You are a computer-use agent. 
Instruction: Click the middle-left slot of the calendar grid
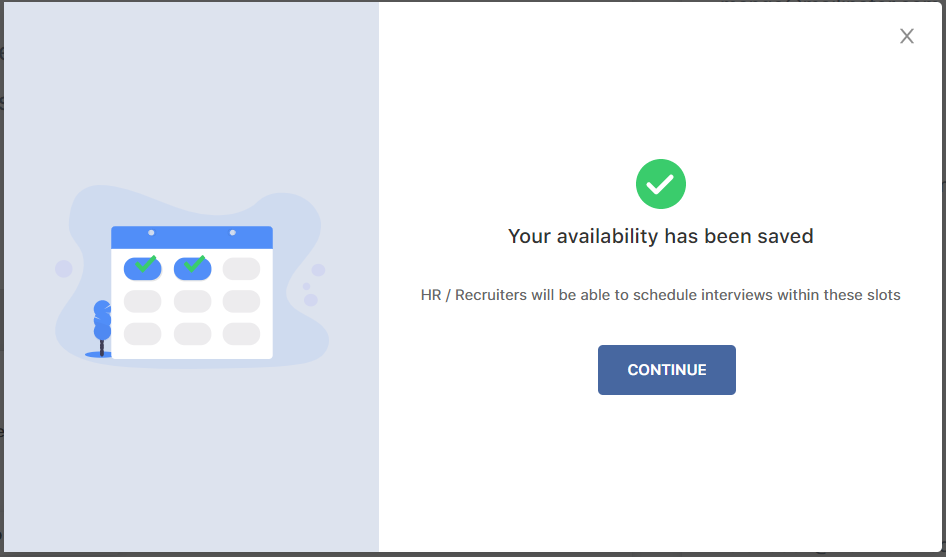(142, 301)
